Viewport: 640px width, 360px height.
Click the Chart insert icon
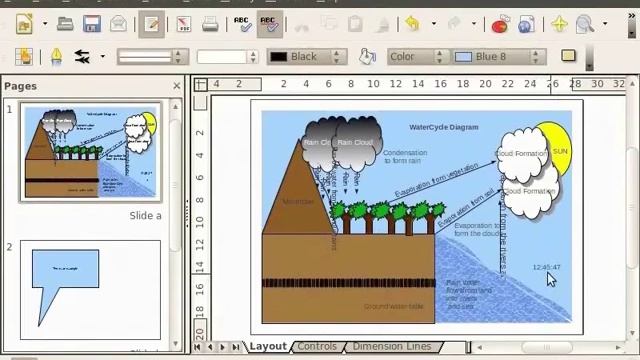tap(500, 24)
